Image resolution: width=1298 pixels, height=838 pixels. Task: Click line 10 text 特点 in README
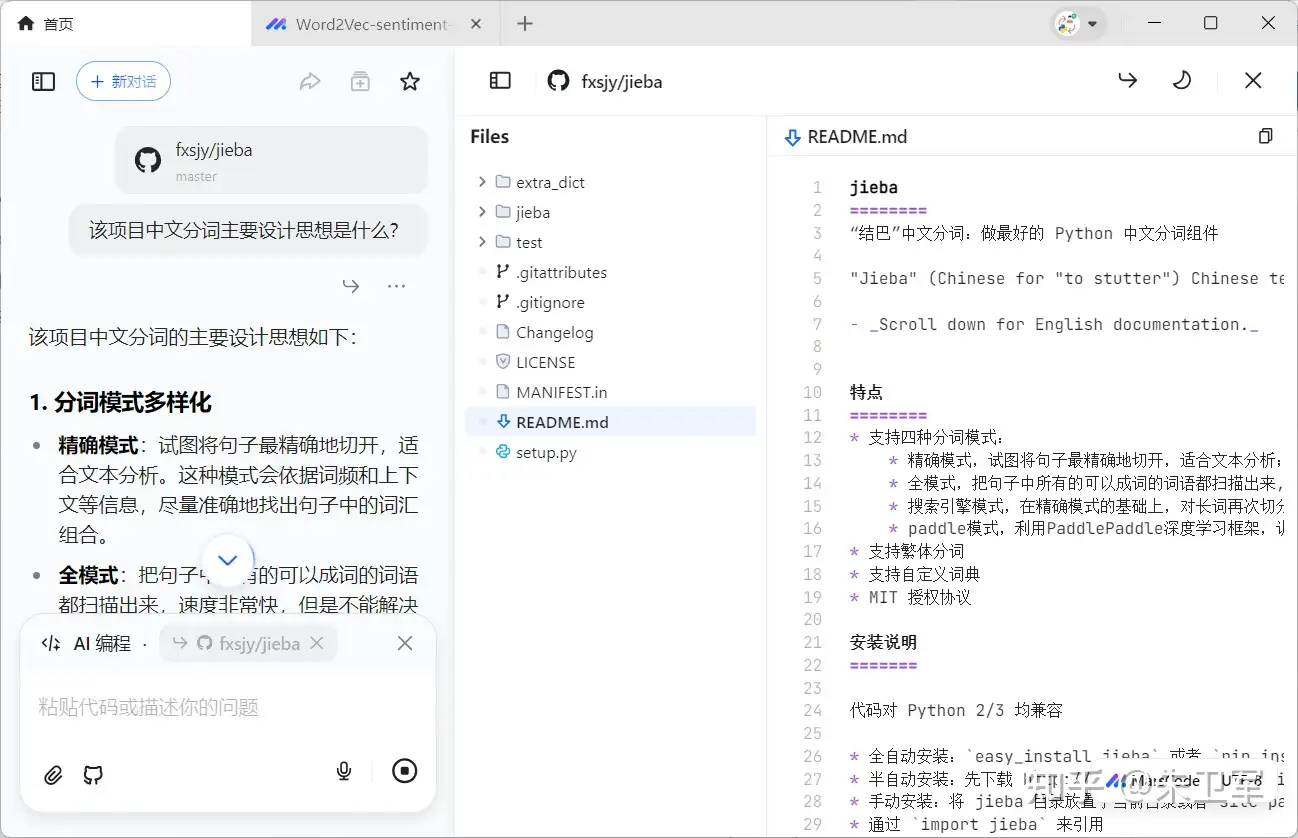coord(866,392)
